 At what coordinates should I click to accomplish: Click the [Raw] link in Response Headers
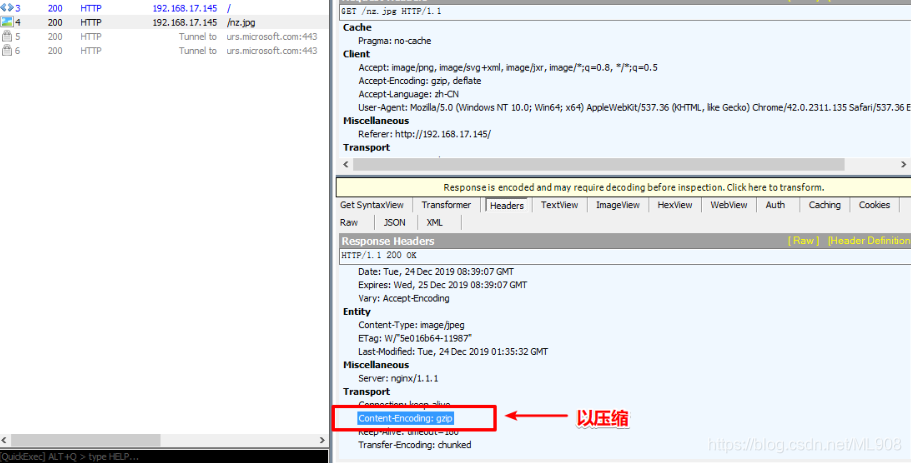pyautogui.click(x=804, y=241)
